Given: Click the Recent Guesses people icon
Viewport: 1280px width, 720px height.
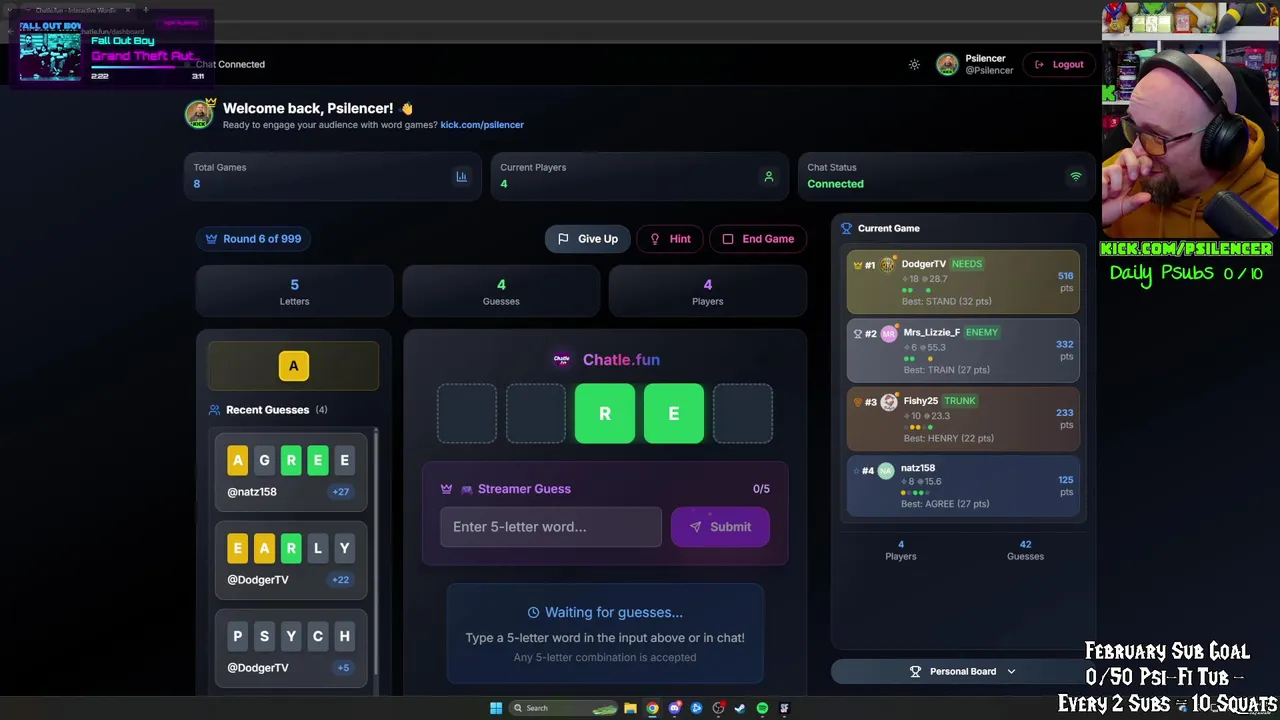Looking at the screenshot, I should pyautogui.click(x=214, y=410).
